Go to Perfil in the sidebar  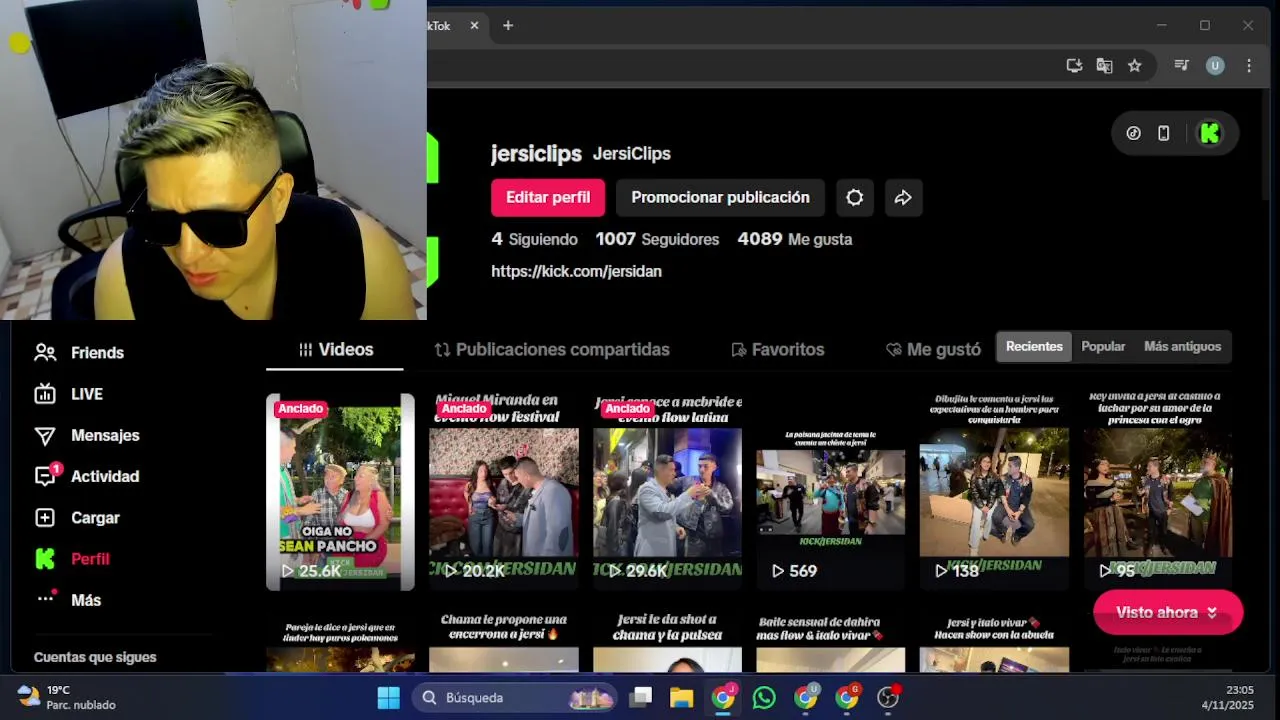click(71, 559)
